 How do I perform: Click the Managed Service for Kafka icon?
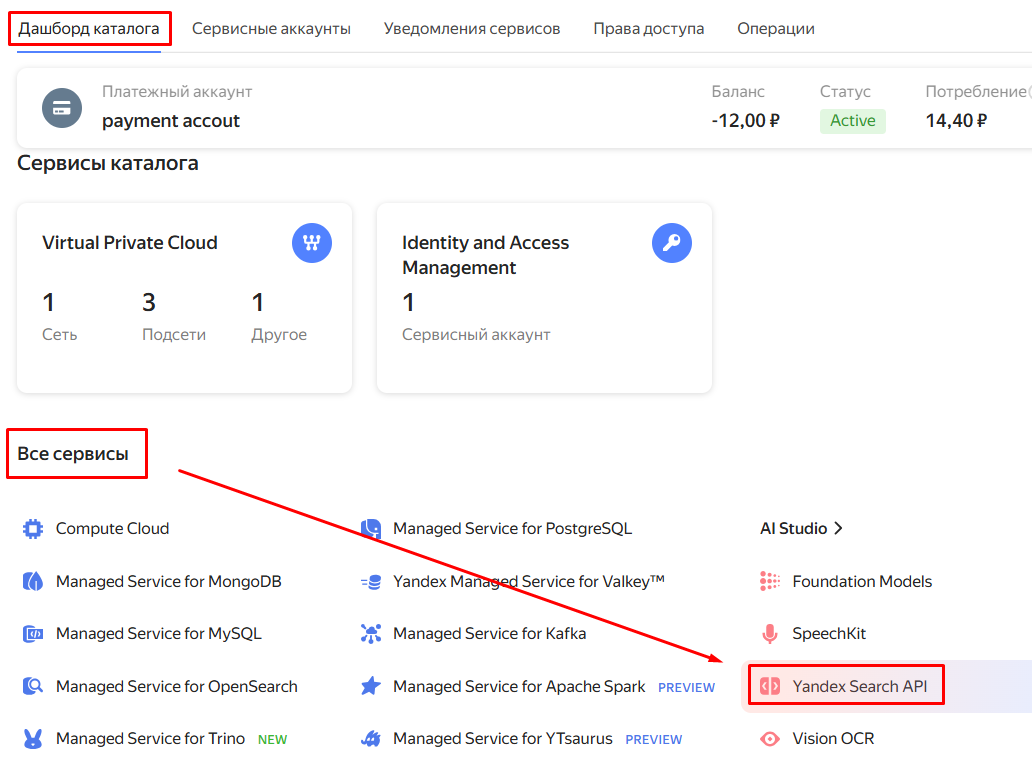coord(371,634)
